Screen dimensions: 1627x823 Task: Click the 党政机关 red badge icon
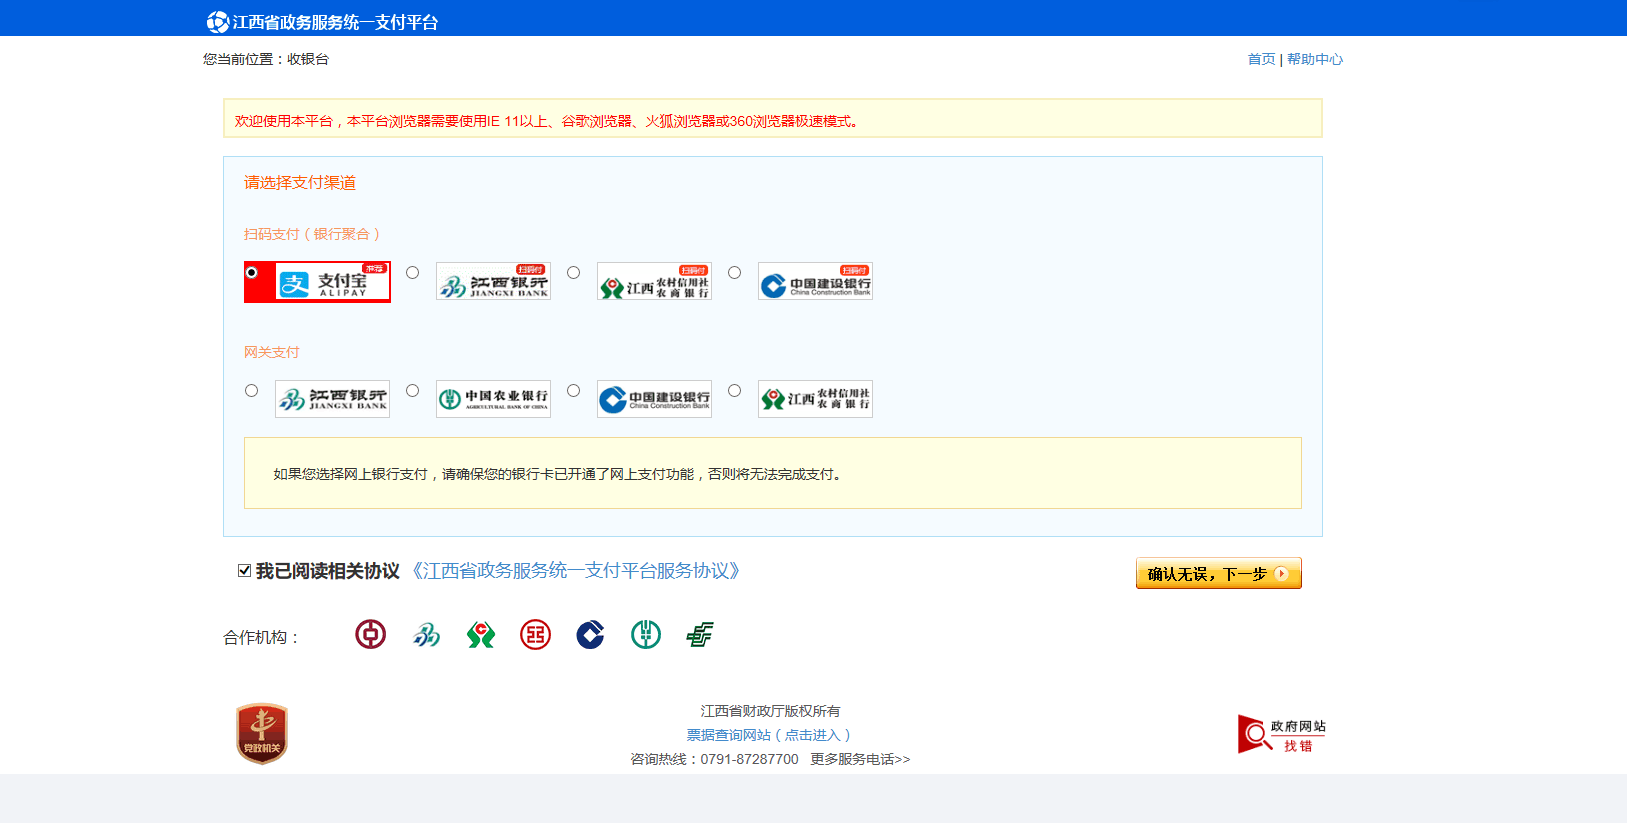[262, 734]
